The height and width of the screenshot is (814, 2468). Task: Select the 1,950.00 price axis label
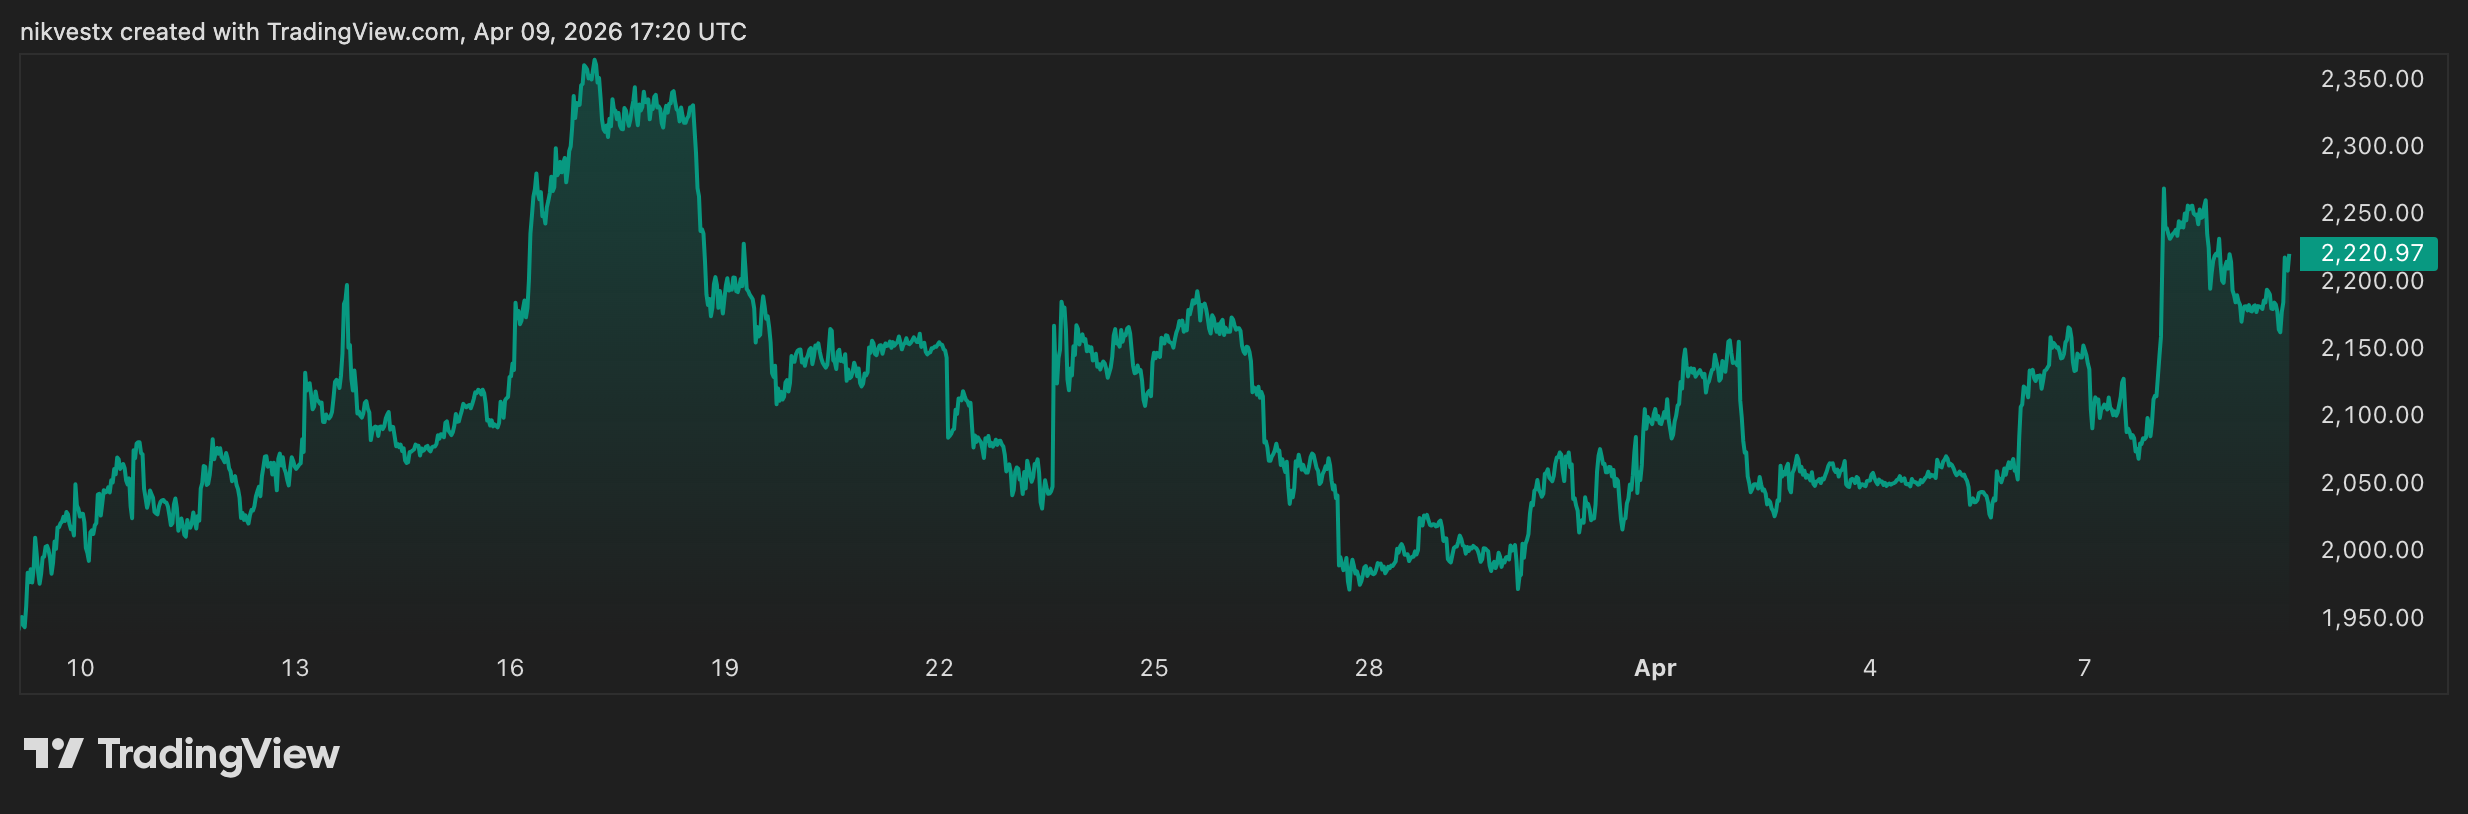(x=2372, y=618)
